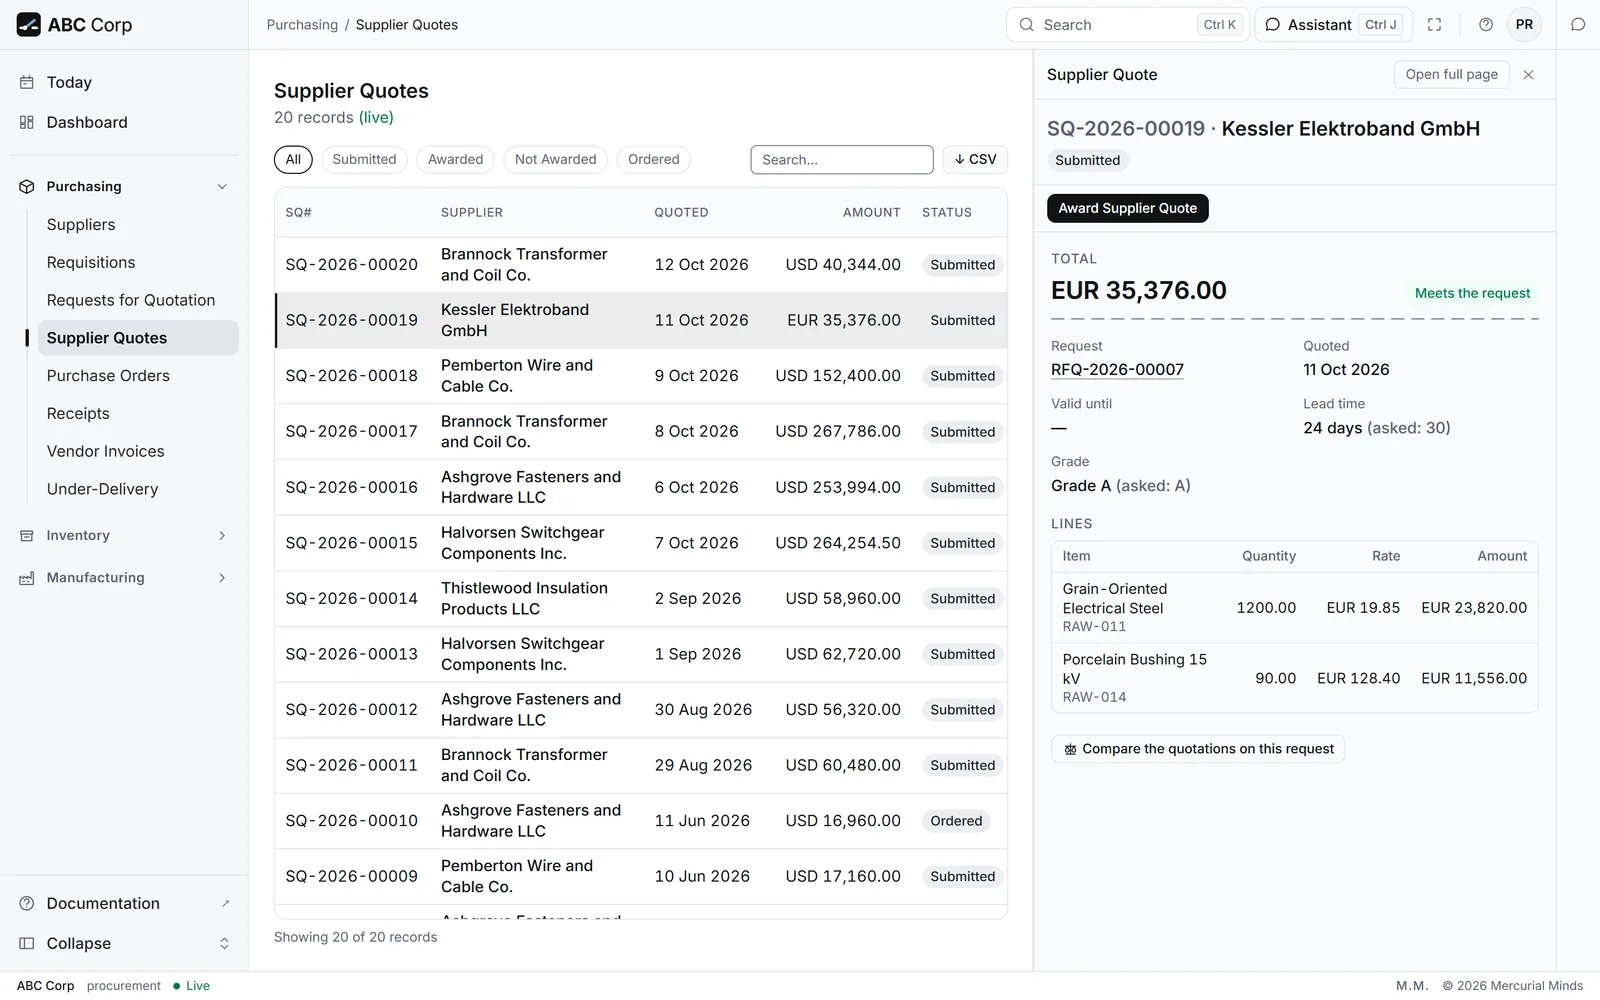Close the Supplier Quote side panel

(1528, 75)
